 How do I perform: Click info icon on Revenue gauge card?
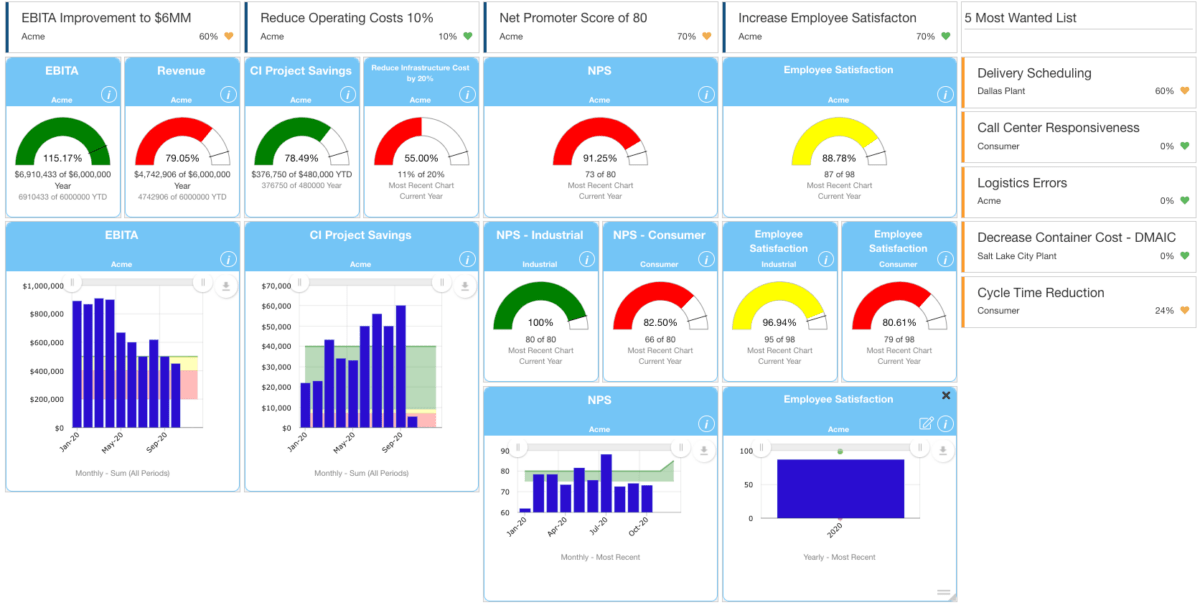(228, 95)
